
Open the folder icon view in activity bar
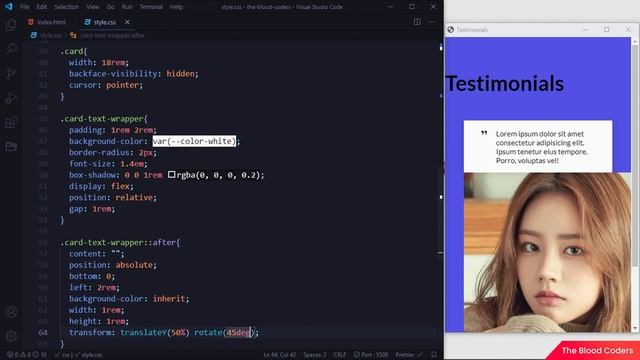click(x=11, y=147)
